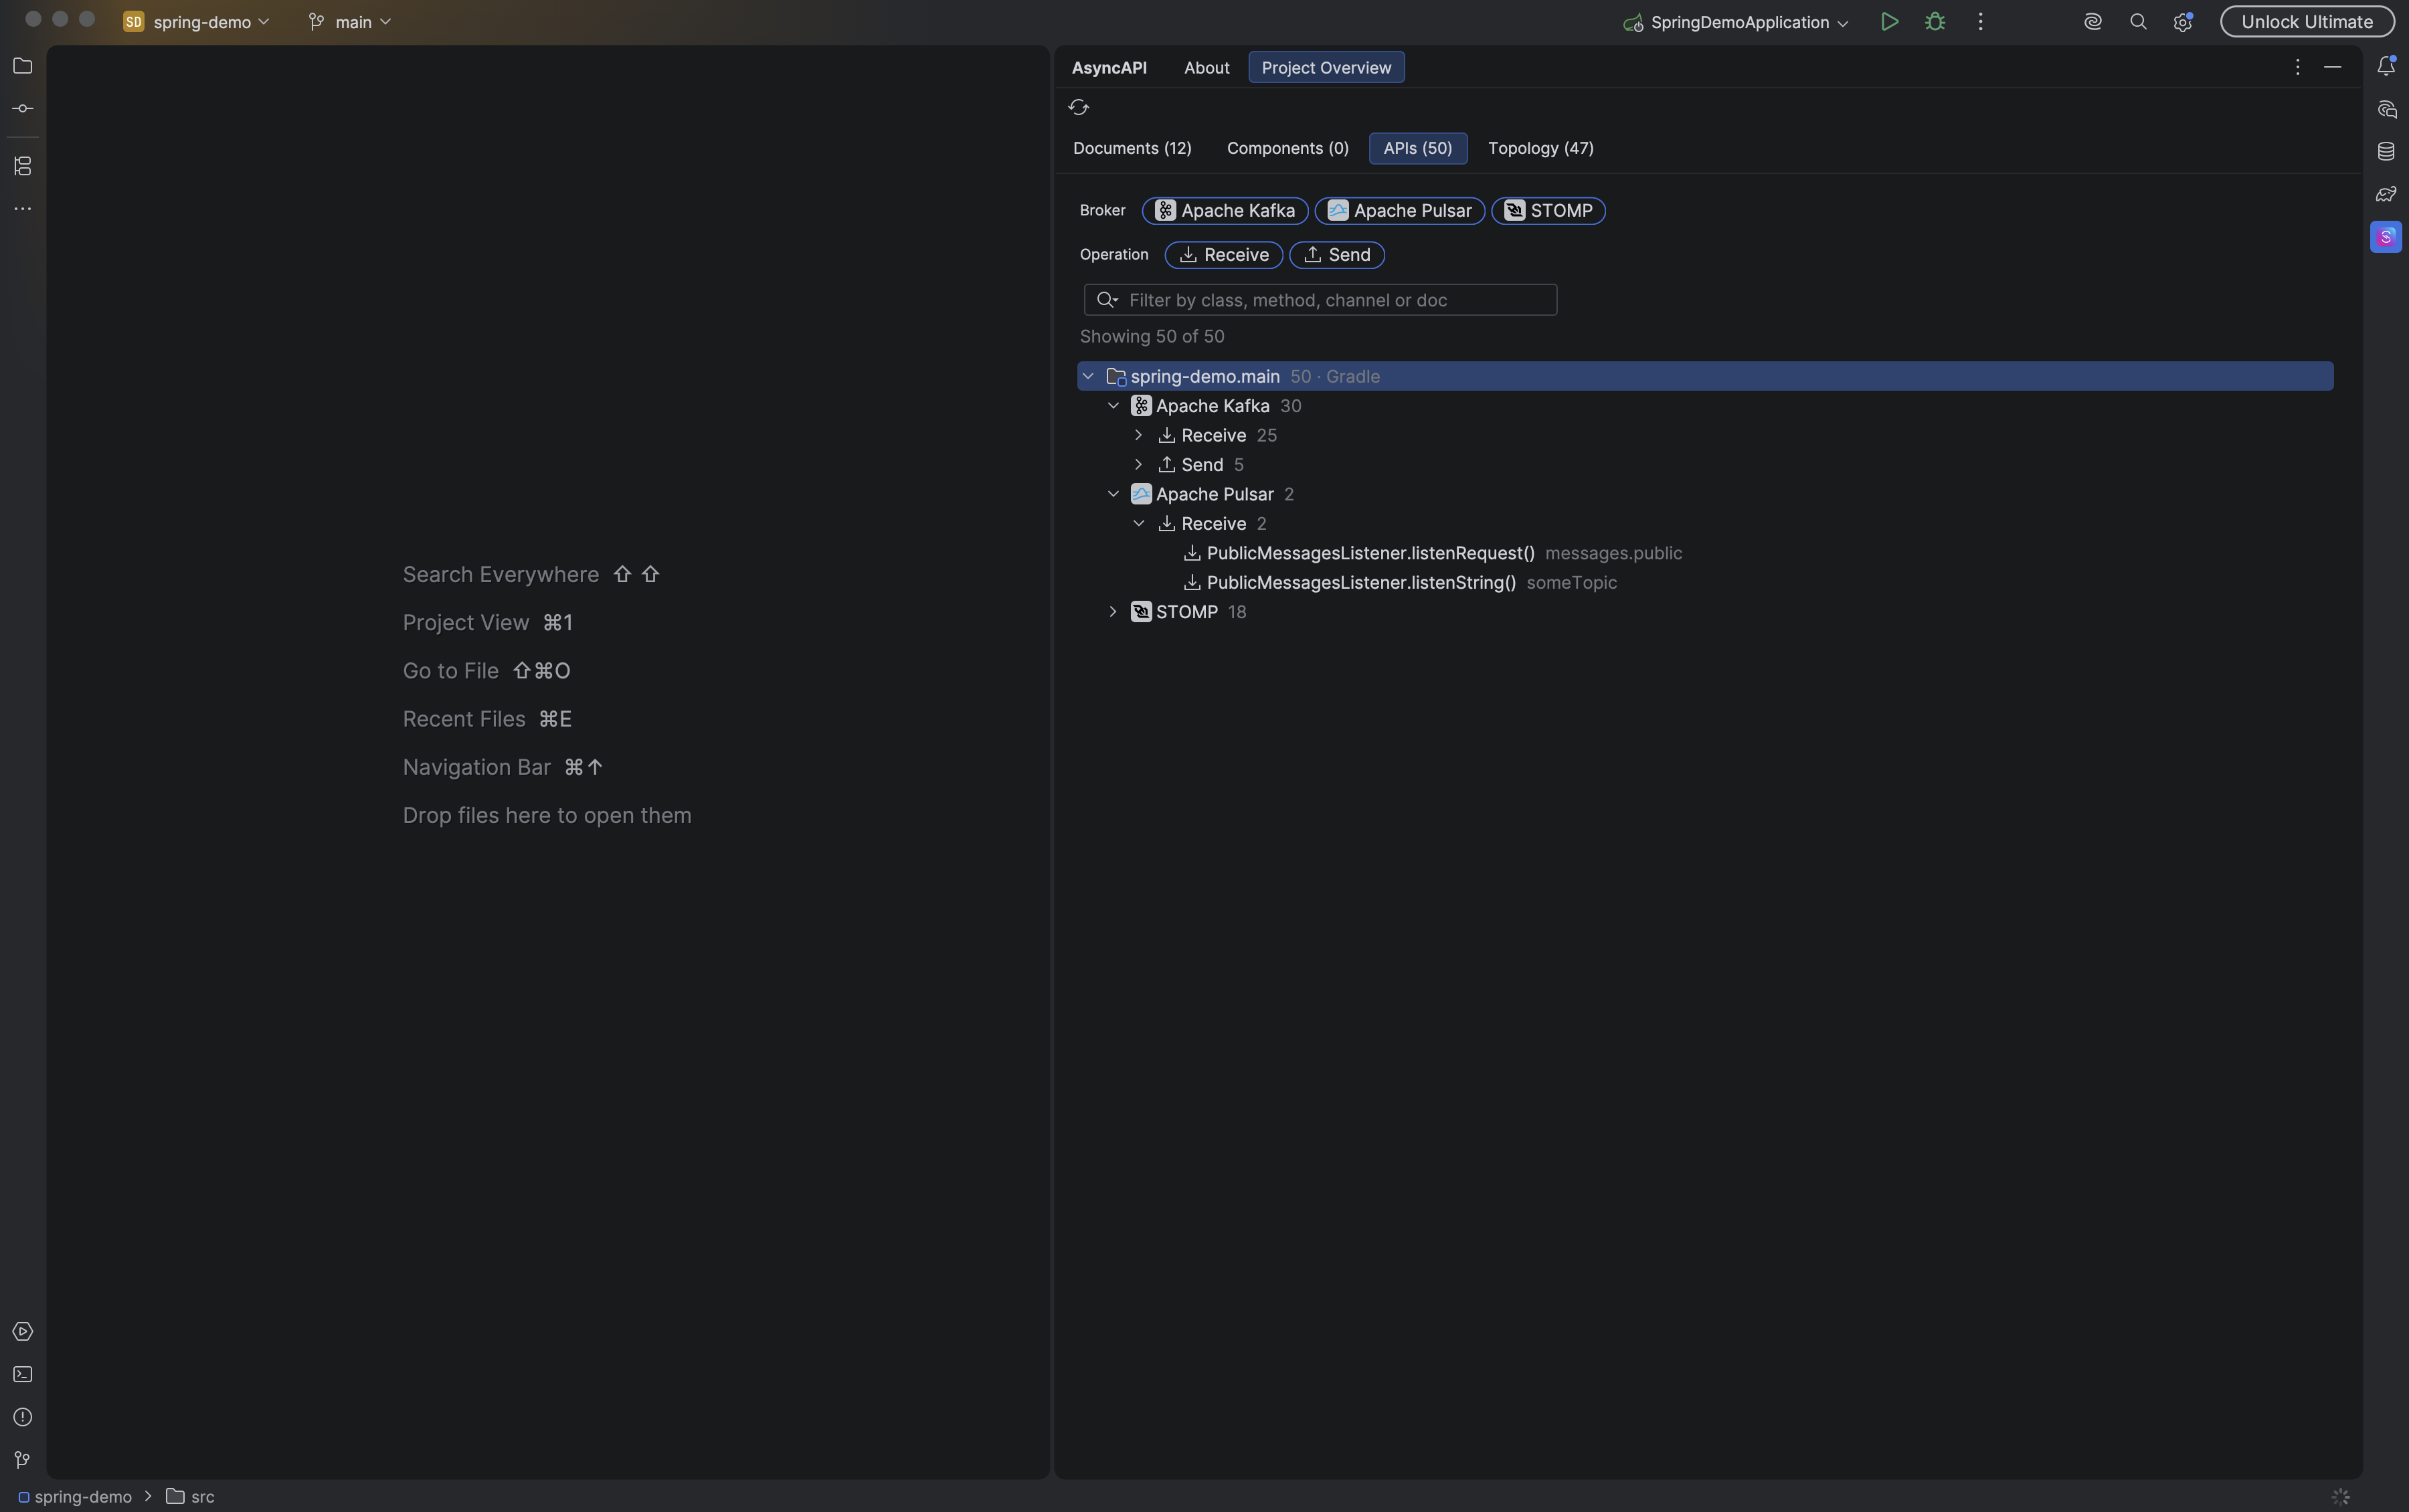
Task: Toggle the Apache Pulsar broker filter
Action: (x=1399, y=211)
